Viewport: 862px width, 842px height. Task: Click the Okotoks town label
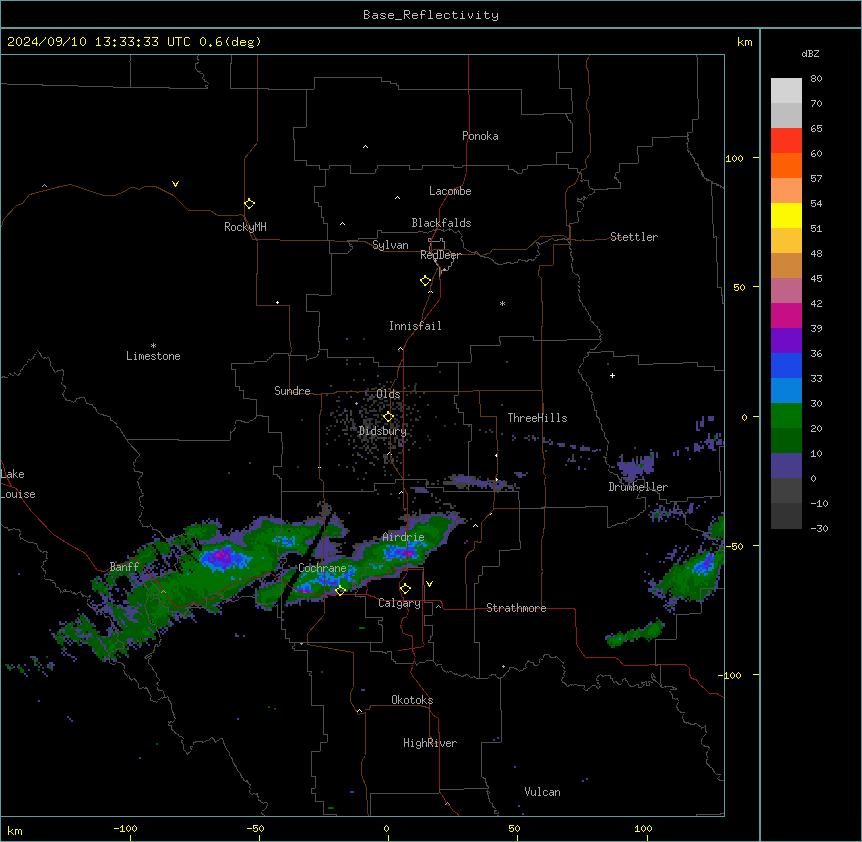coord(412,700)
